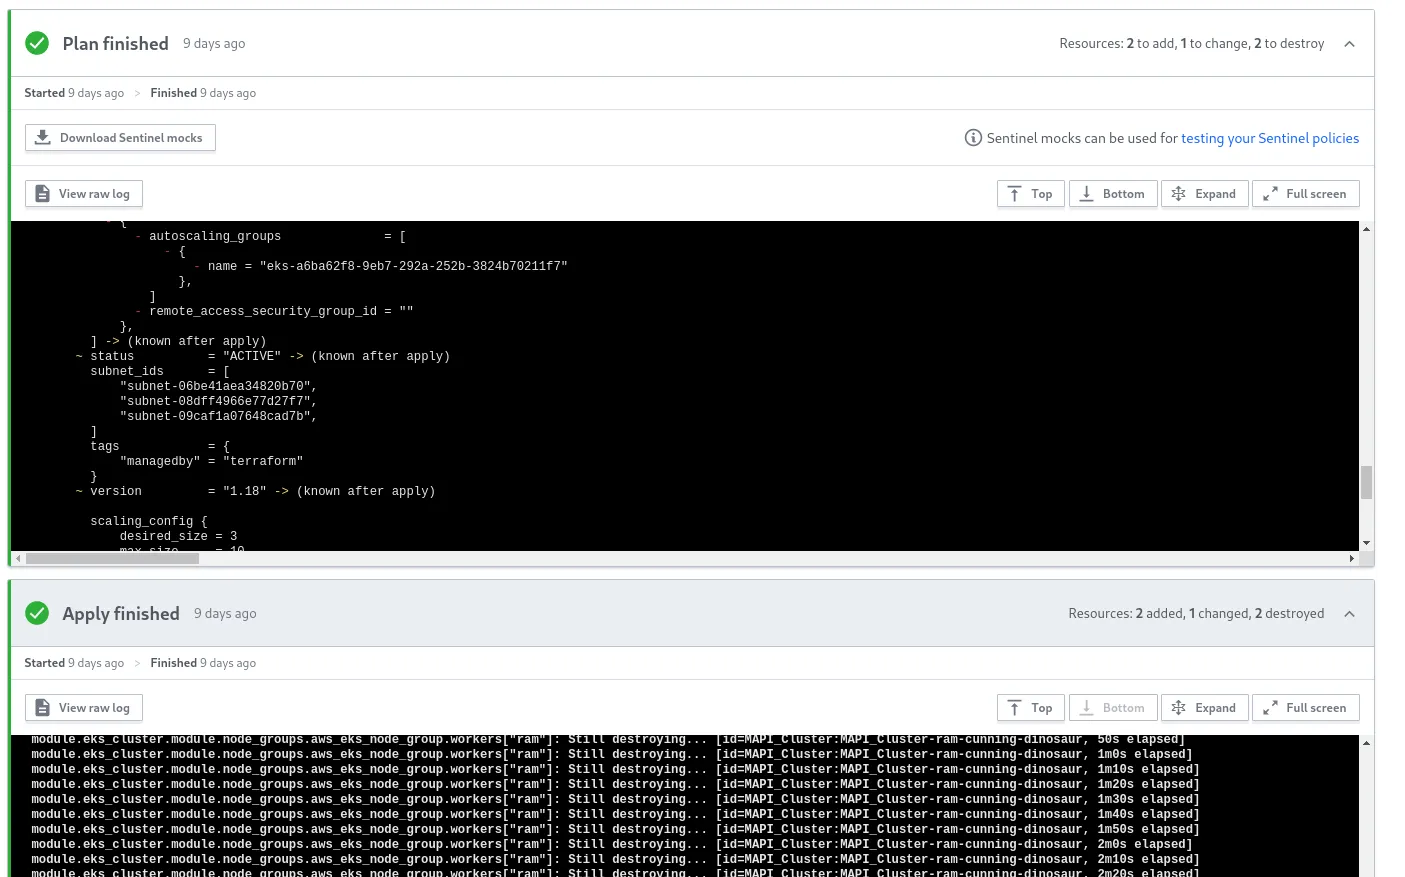Image resolution: width=1405 pixels, height=877 pixels.
Task: Click the green Apply finished checkmark icon
Action: click(x=37, y=613)
